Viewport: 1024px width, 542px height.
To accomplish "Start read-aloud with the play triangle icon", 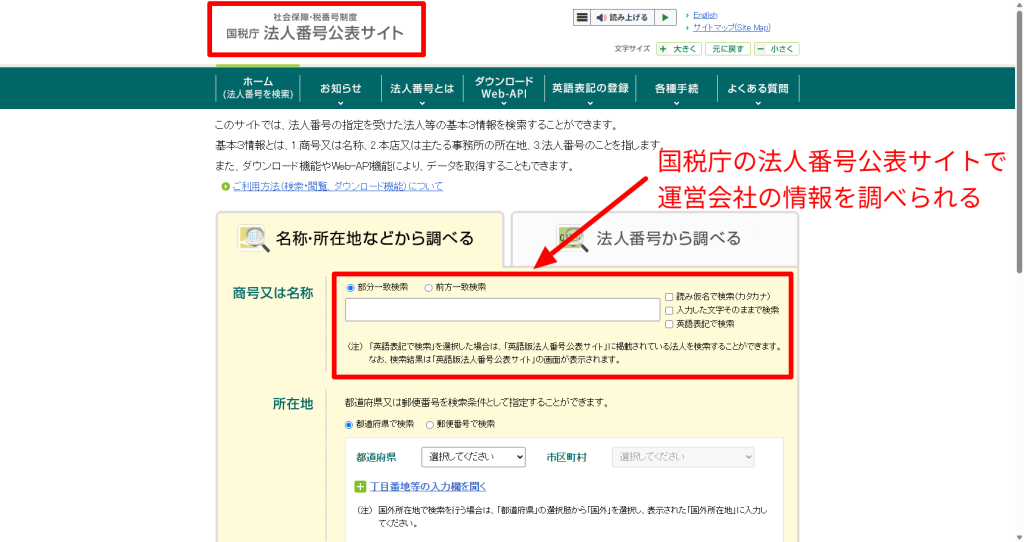I will tap(665, 18).
